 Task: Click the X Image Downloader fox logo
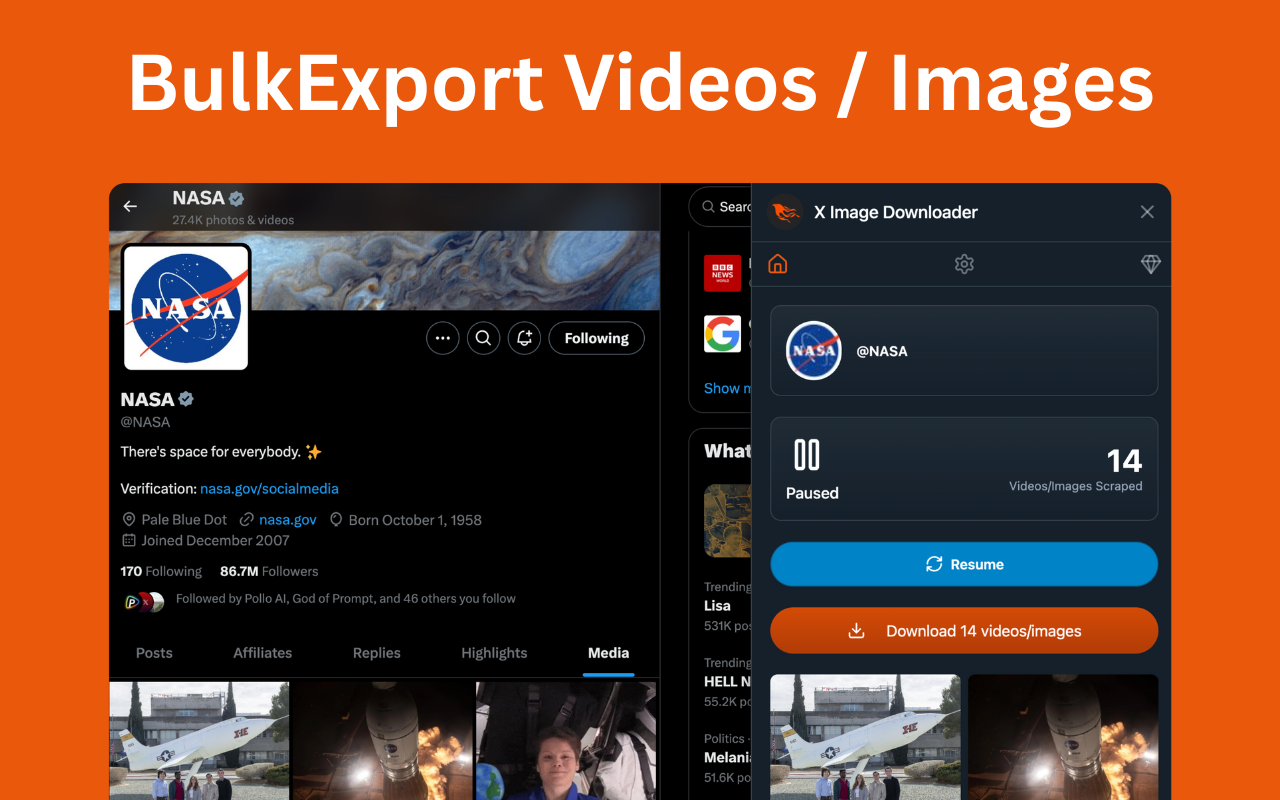786,212
